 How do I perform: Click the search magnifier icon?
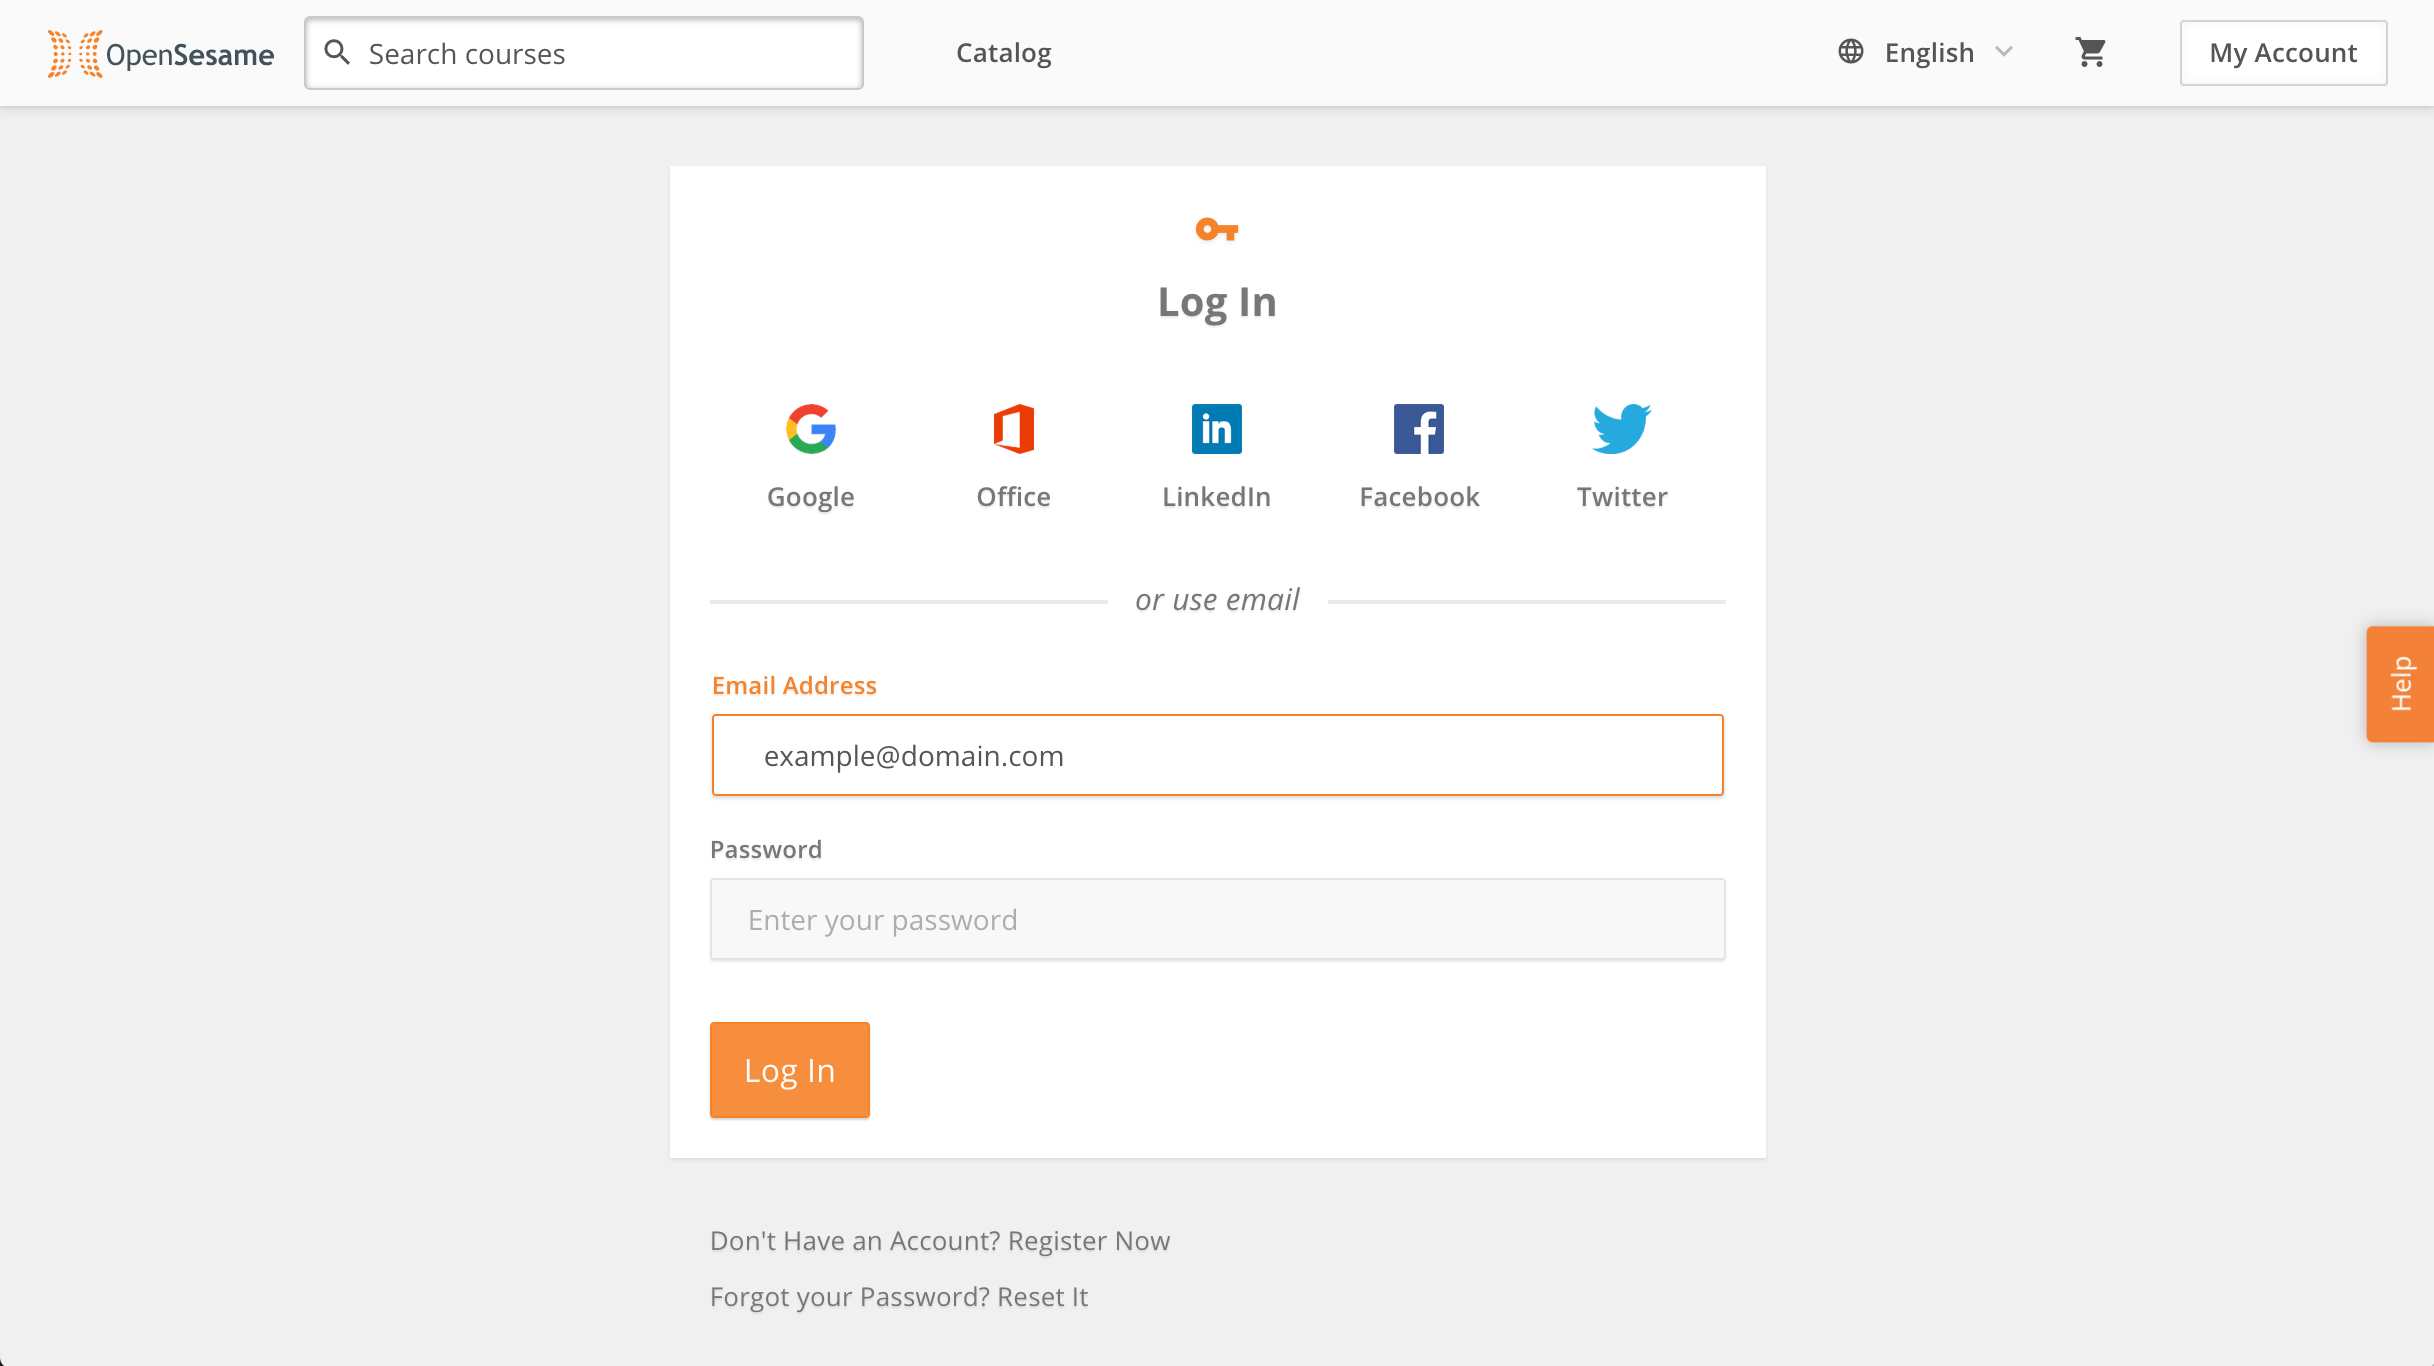click(338, 53)
